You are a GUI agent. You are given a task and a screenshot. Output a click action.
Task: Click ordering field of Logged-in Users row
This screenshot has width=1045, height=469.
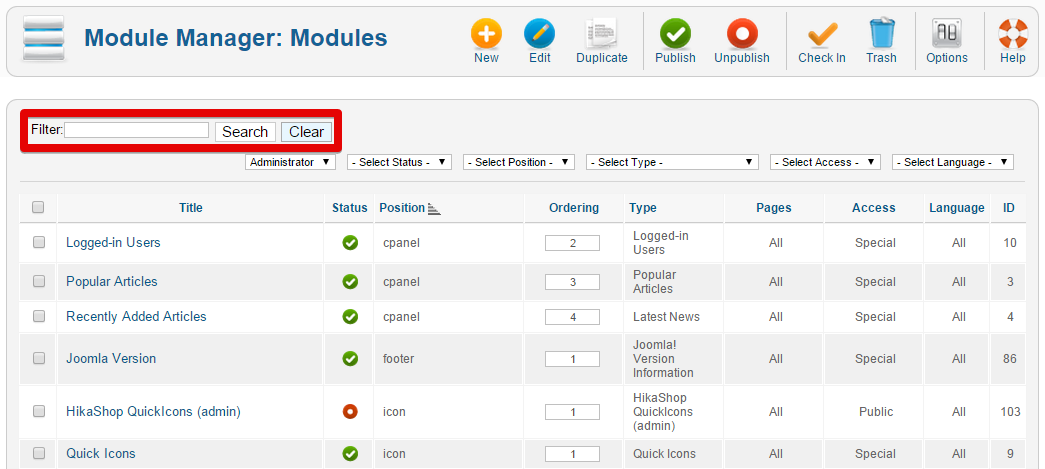572,243
